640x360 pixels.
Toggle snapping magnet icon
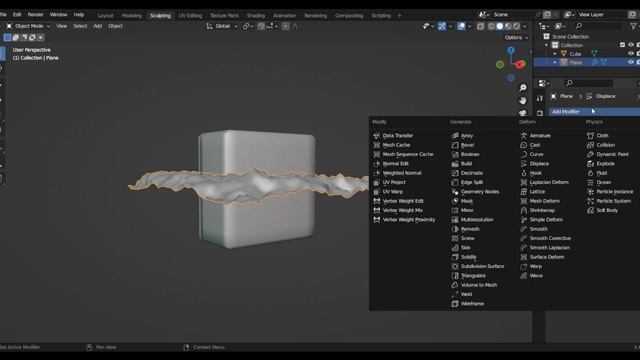[x=261, y=26]
